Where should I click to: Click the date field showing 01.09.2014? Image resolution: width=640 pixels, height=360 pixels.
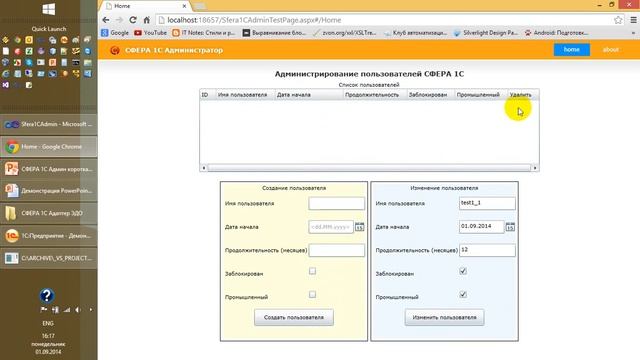pos(482,227)
